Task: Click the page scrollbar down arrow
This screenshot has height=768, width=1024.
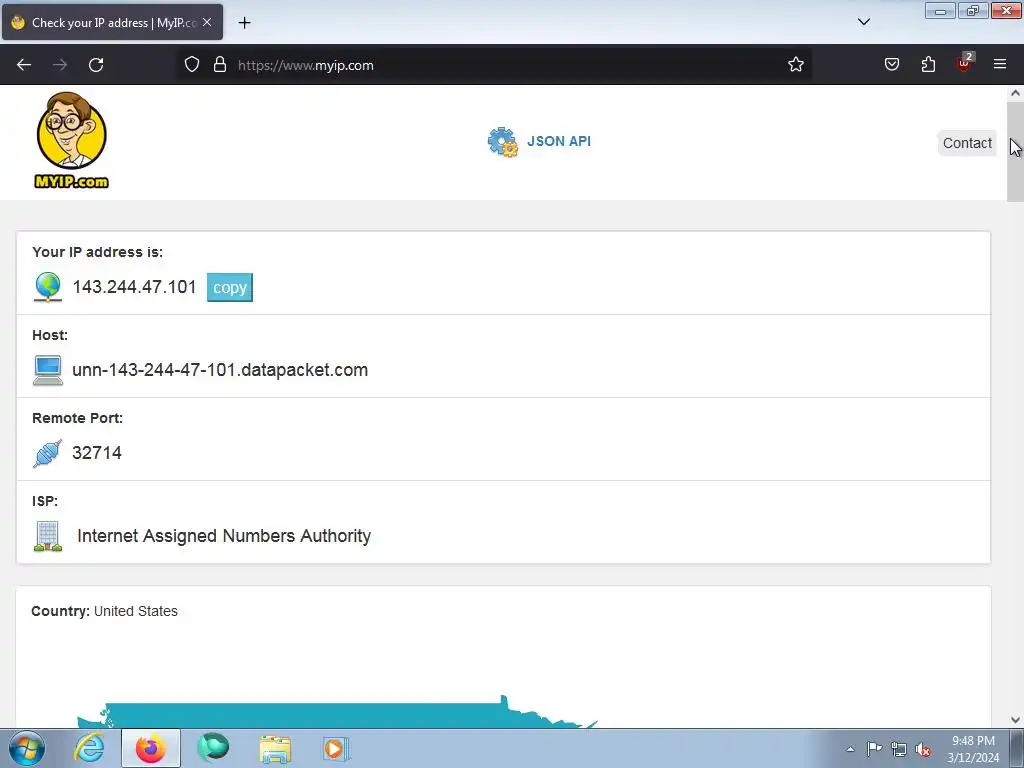Action: (x=1015, y=720)
